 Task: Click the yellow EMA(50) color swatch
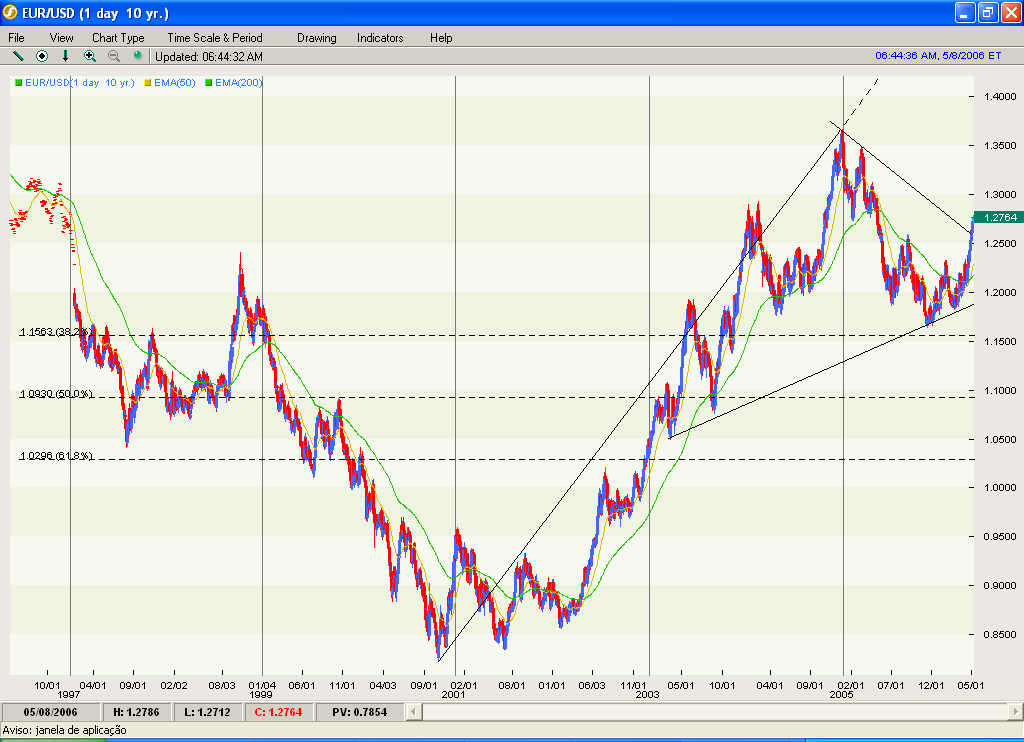[148, 83]
